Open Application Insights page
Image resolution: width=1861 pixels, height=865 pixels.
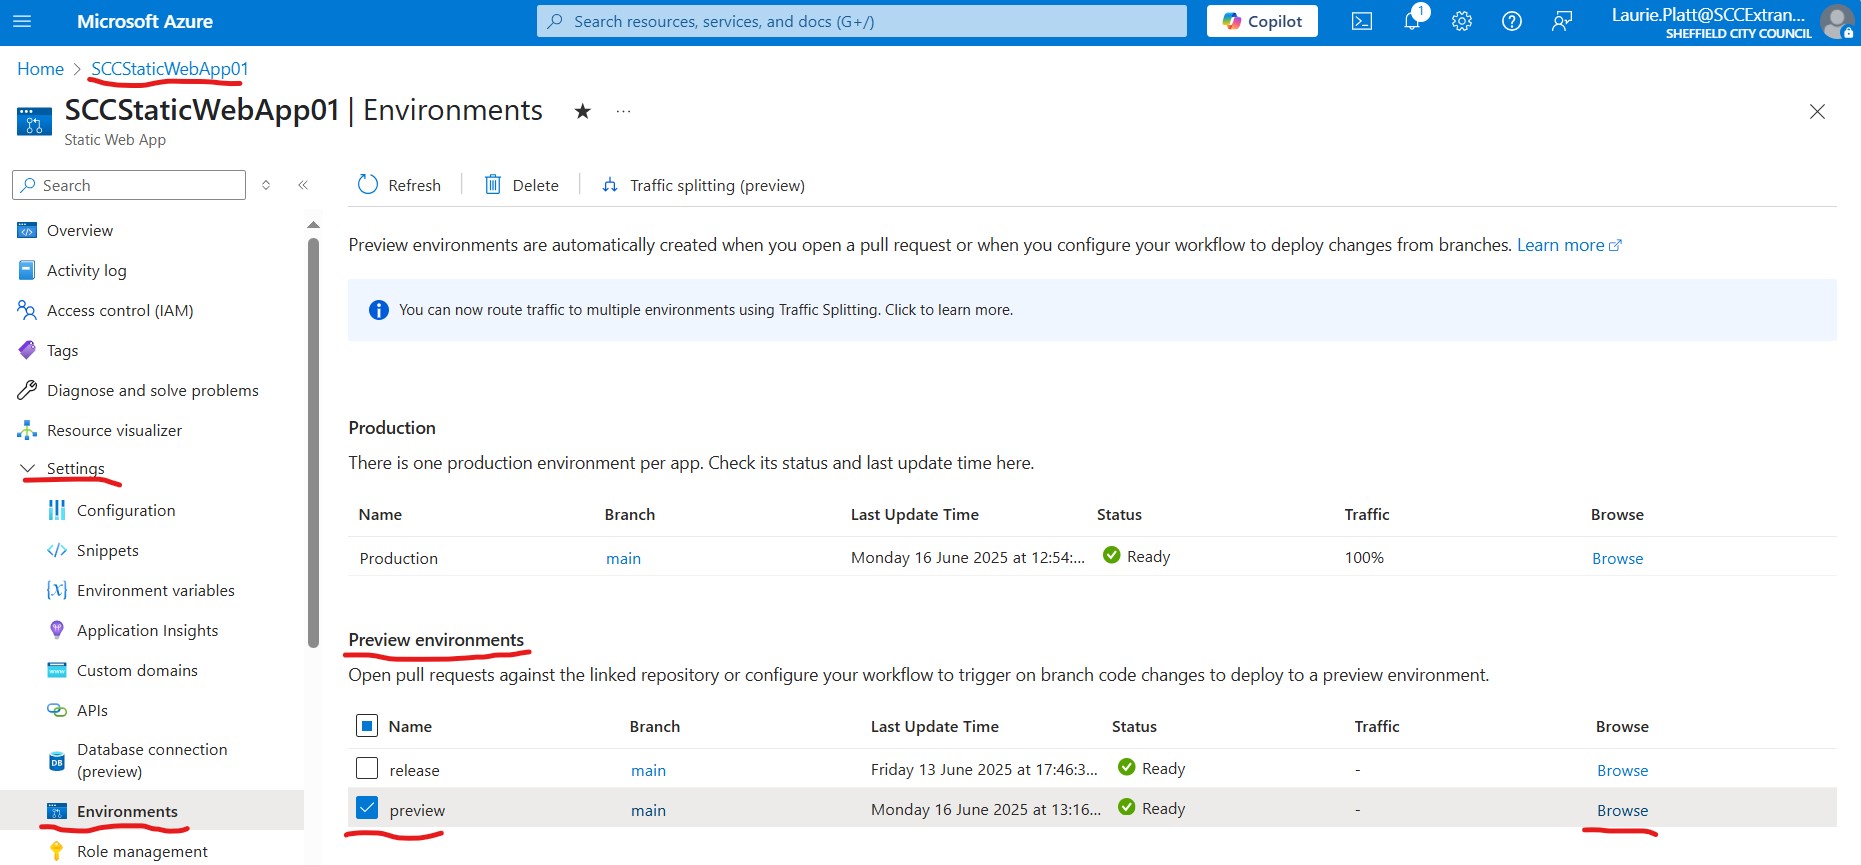click(x=147, y=630)
